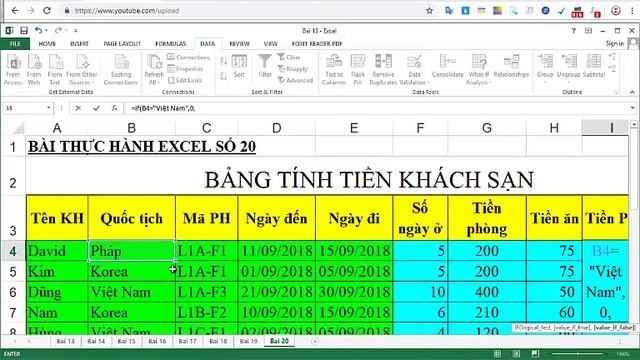640x360 pixels.
Task: Switch to Page Layout view
Action: (516, 354)
